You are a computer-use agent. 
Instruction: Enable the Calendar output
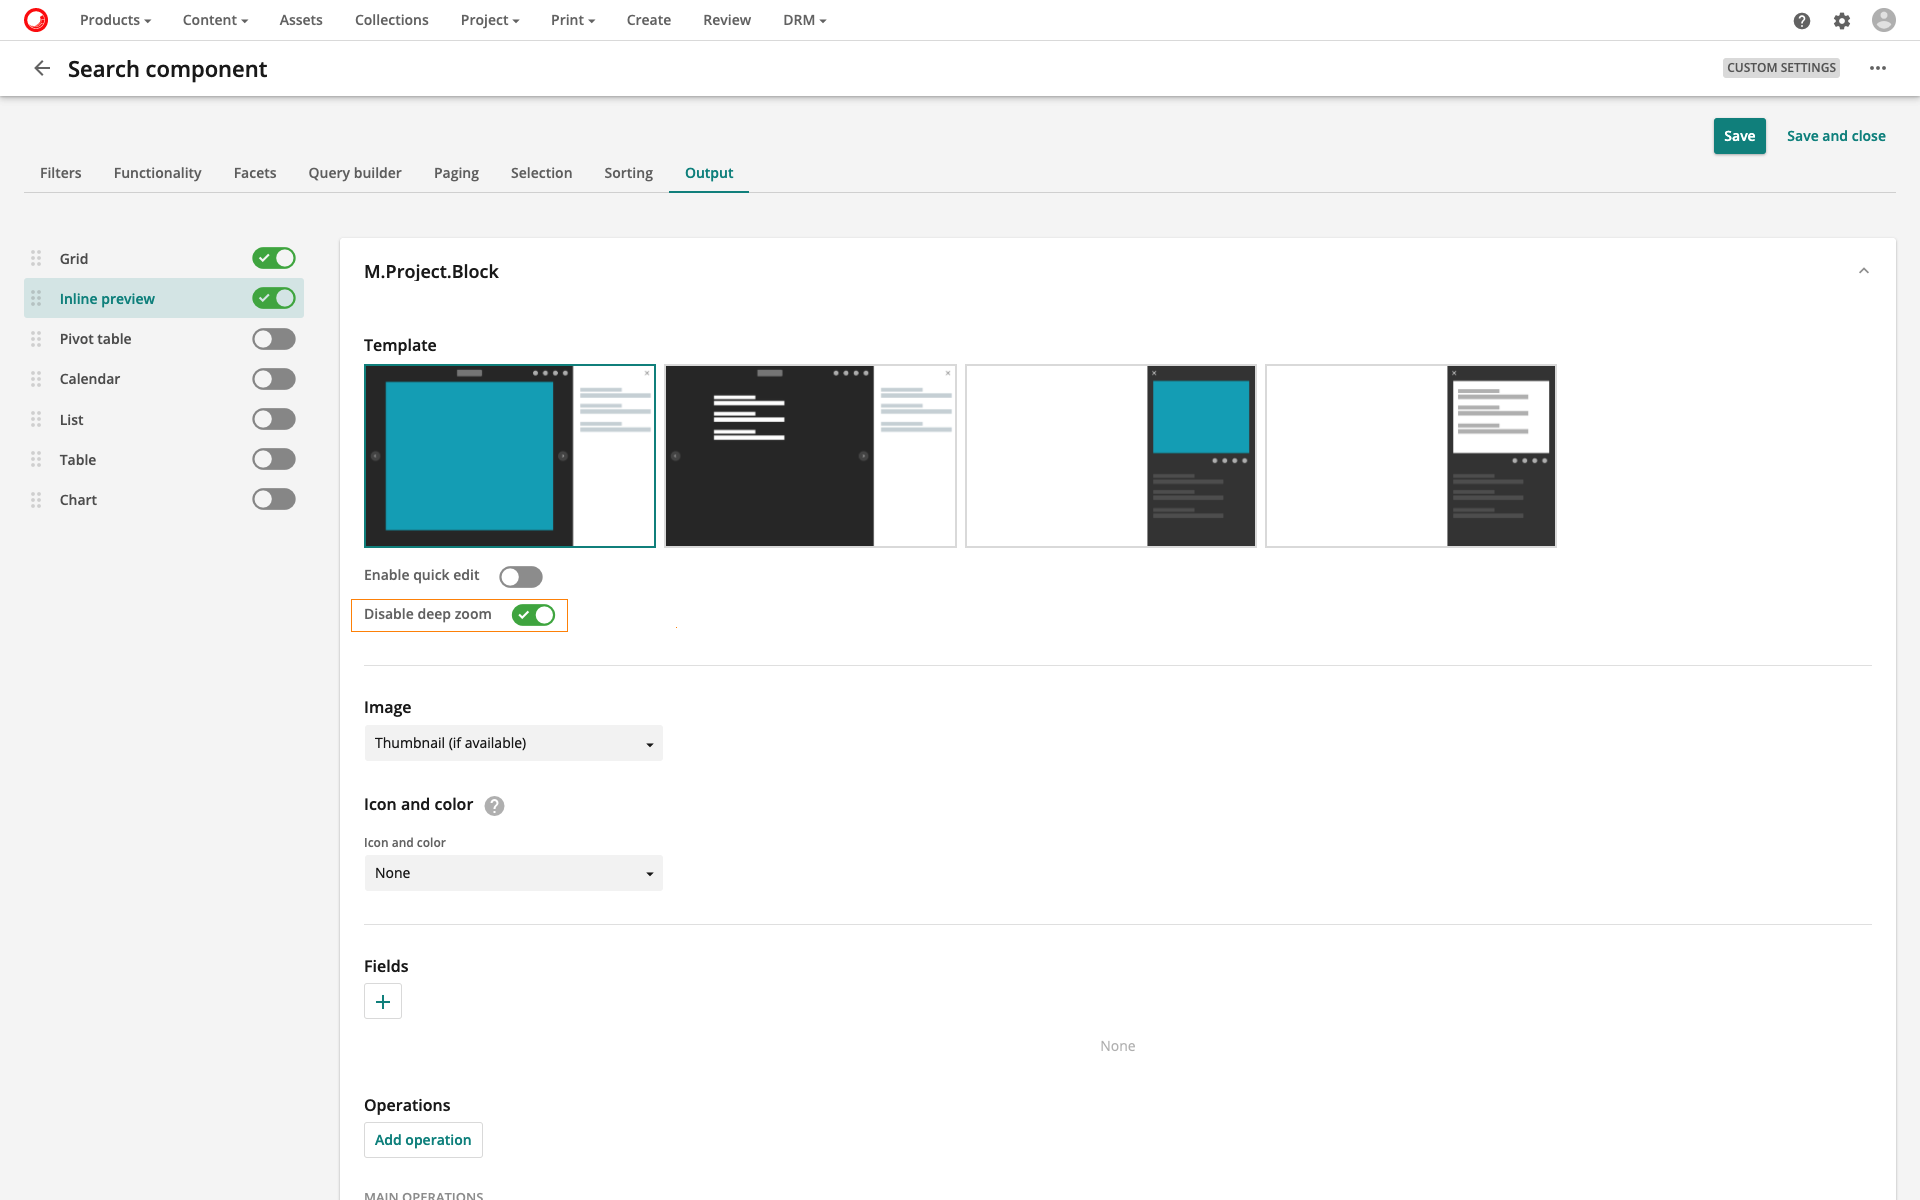tap(274, 379)
